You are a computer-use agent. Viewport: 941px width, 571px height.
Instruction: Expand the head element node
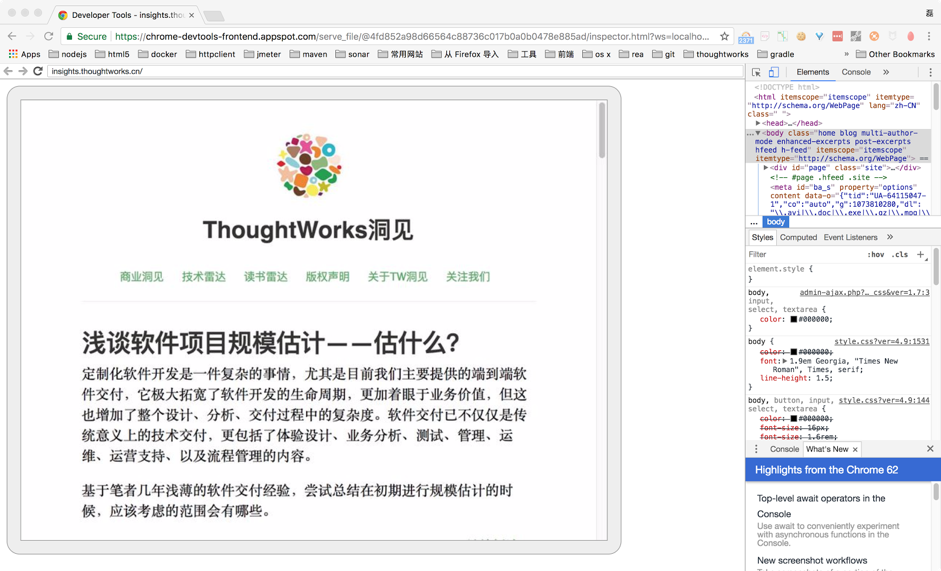click(x=758, y=123)
